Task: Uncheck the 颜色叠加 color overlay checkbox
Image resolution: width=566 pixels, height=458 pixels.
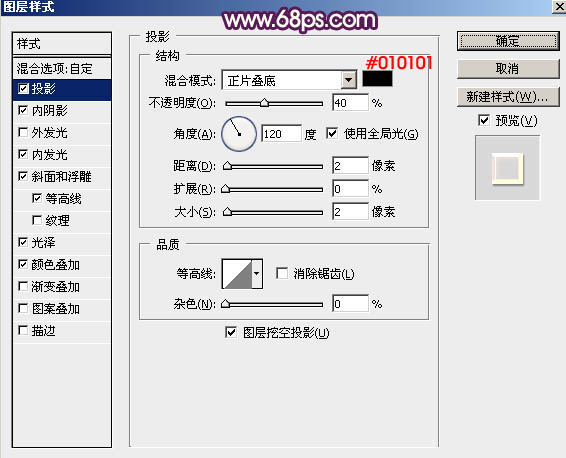Action: tap(23, 265)
